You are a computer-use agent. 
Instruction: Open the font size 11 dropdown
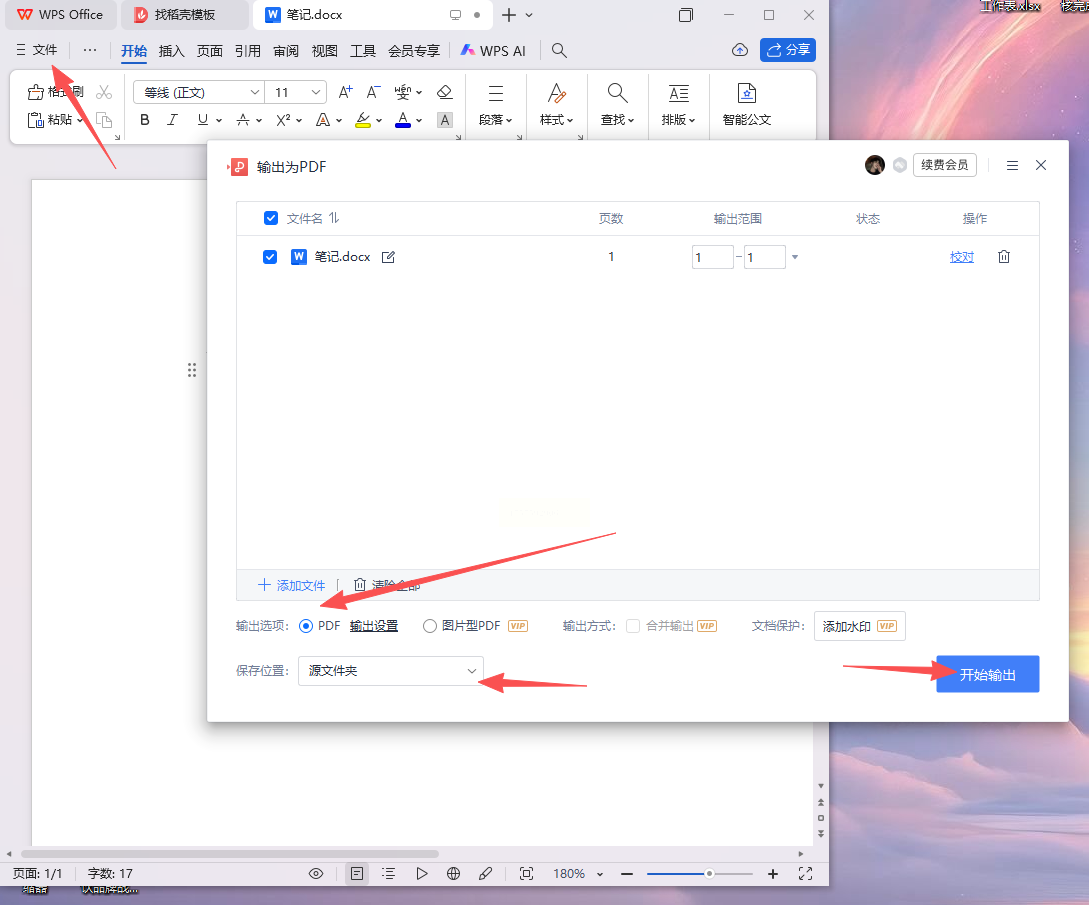pyautogui.click(x=315, y=92)
